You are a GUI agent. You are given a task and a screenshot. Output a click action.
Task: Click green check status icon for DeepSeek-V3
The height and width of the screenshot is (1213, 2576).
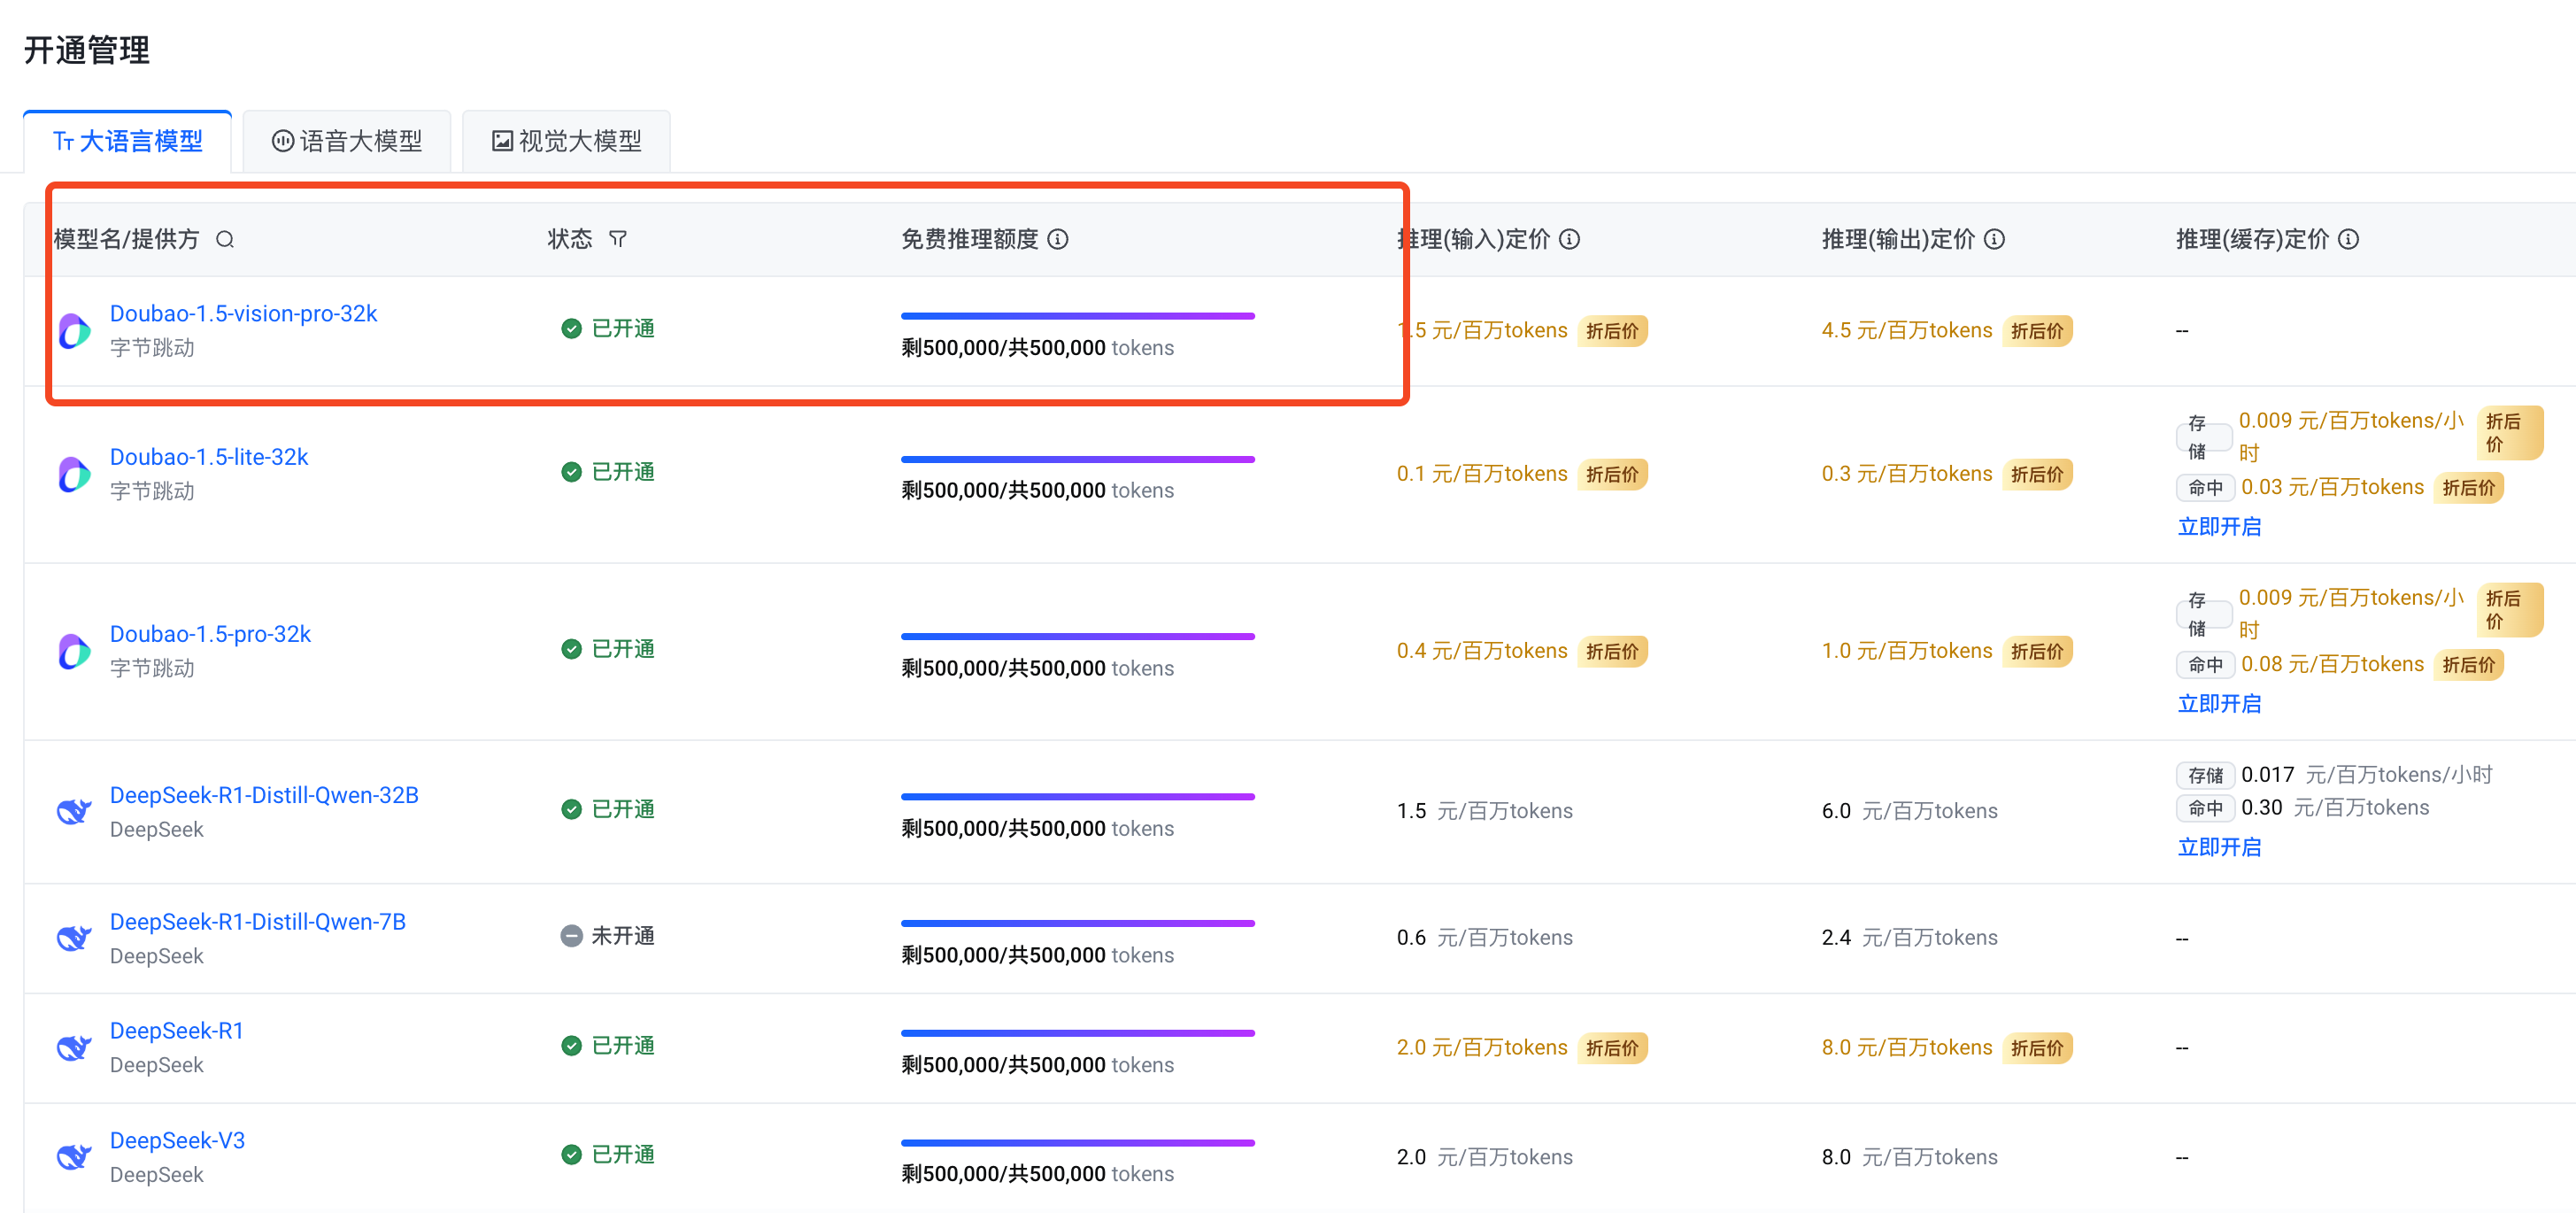pos(571,1155)
